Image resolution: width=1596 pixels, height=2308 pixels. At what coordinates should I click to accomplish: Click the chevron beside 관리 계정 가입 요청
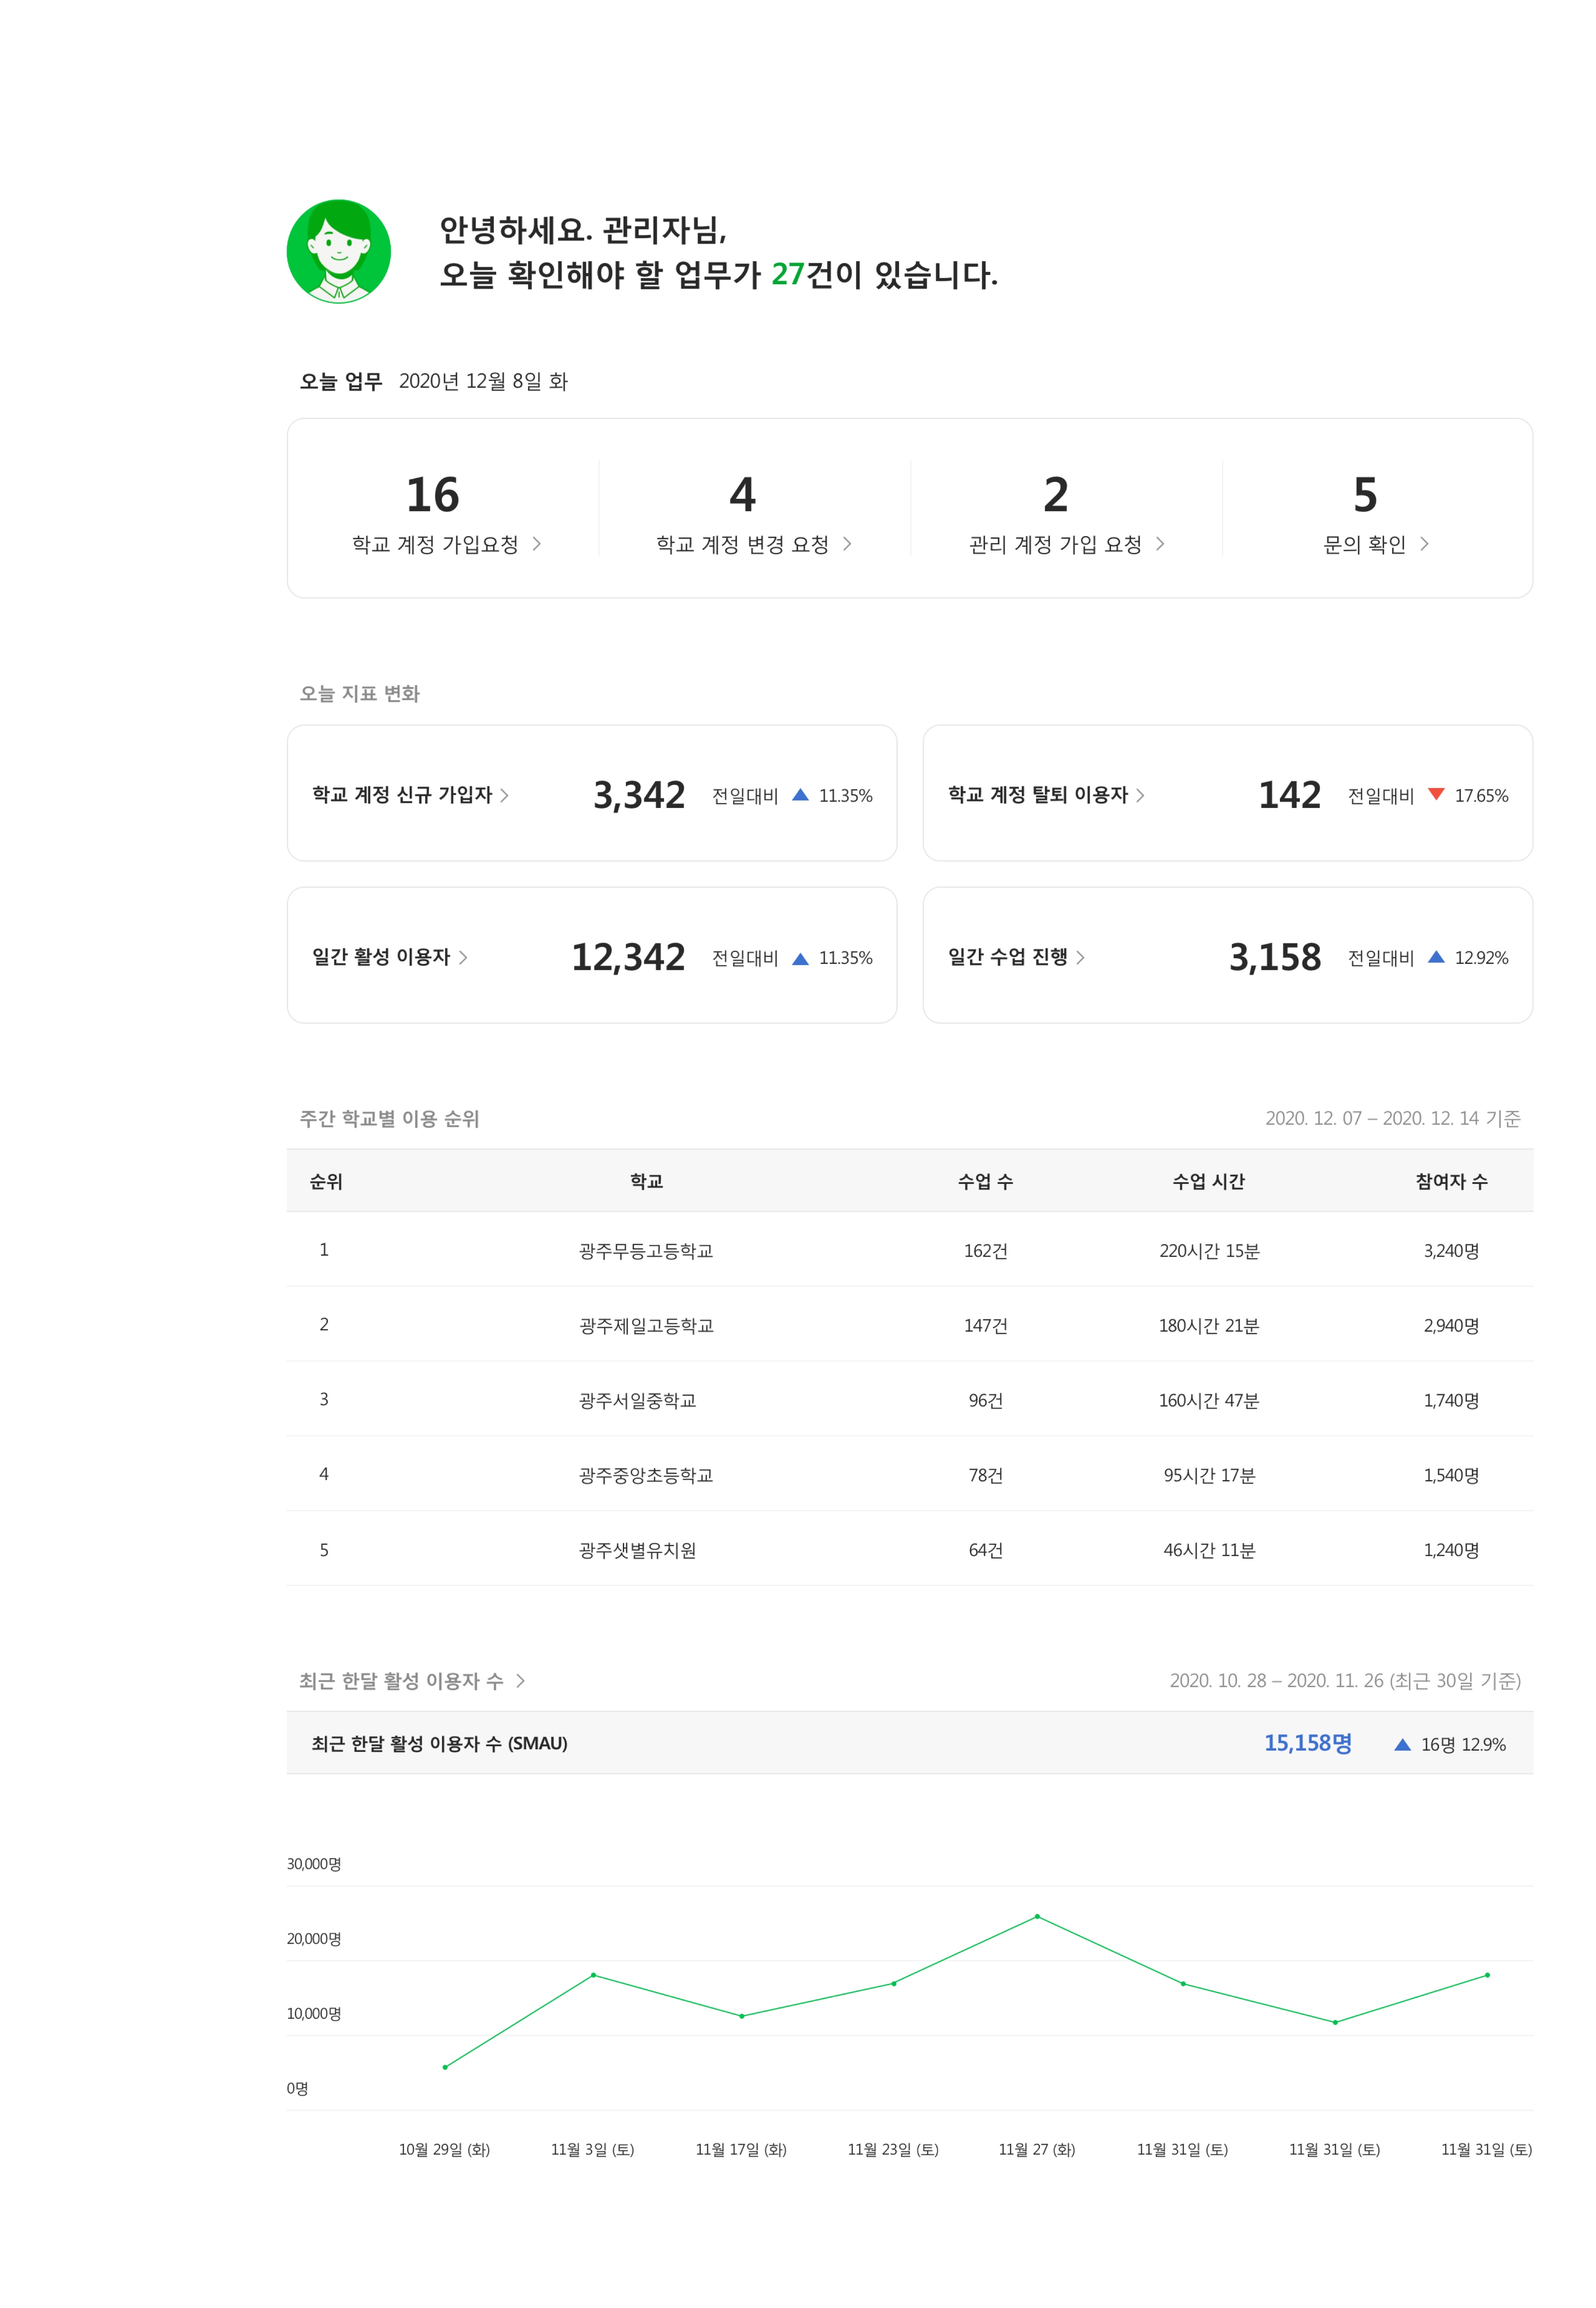click(1160, 544)
